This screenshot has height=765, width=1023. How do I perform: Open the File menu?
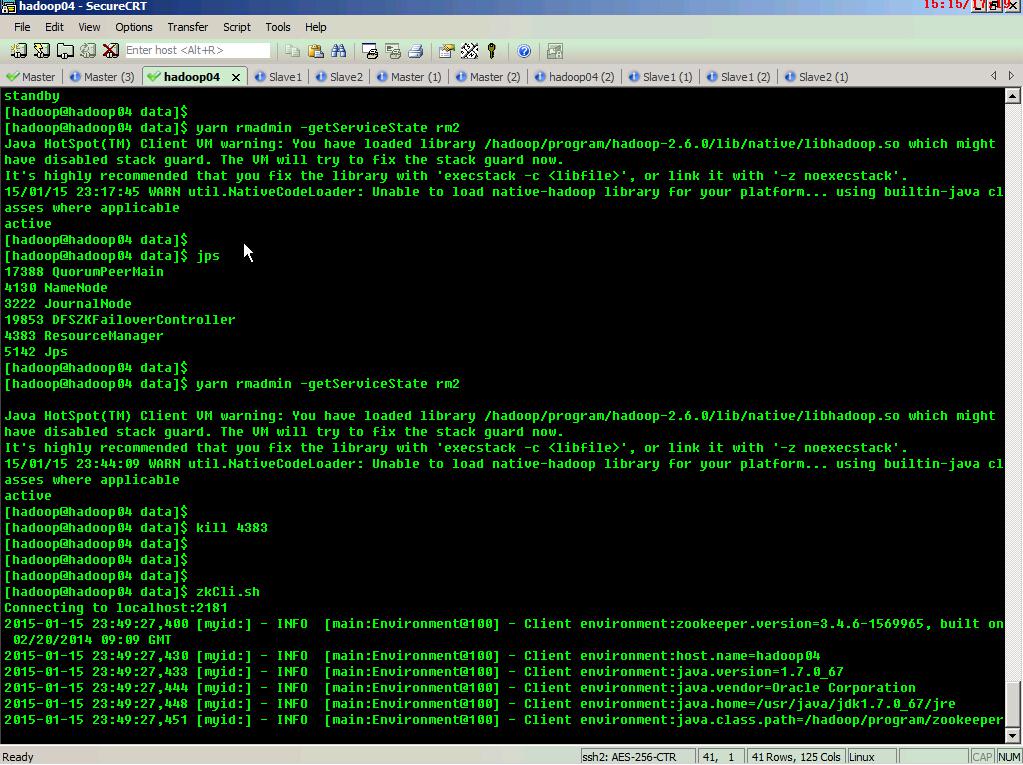(22, 27)
